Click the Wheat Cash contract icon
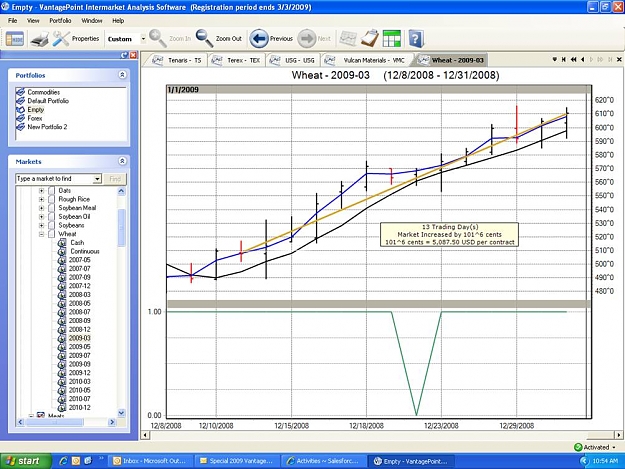 [62, 243]
